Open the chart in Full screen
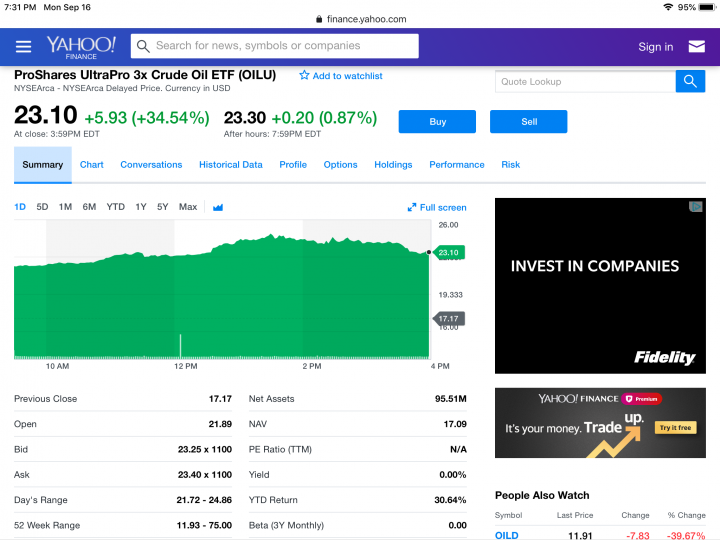This screenshot has height=540, width=720. 437,208
